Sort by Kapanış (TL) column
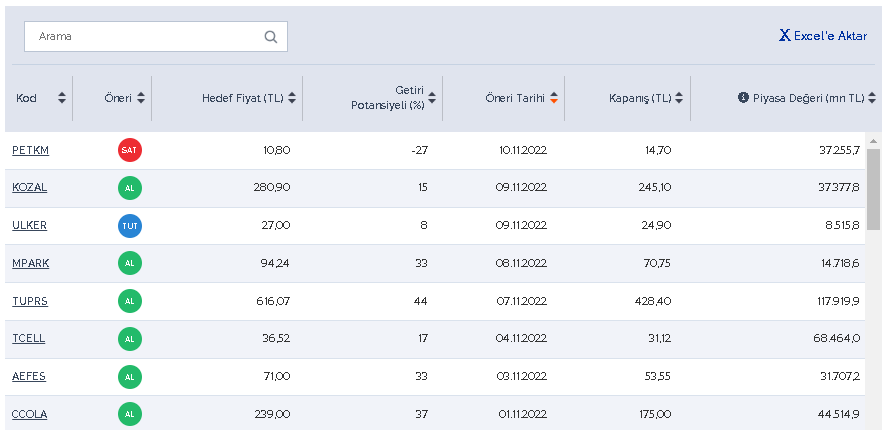Screen dimensions: 886x430 coord(679,98)
